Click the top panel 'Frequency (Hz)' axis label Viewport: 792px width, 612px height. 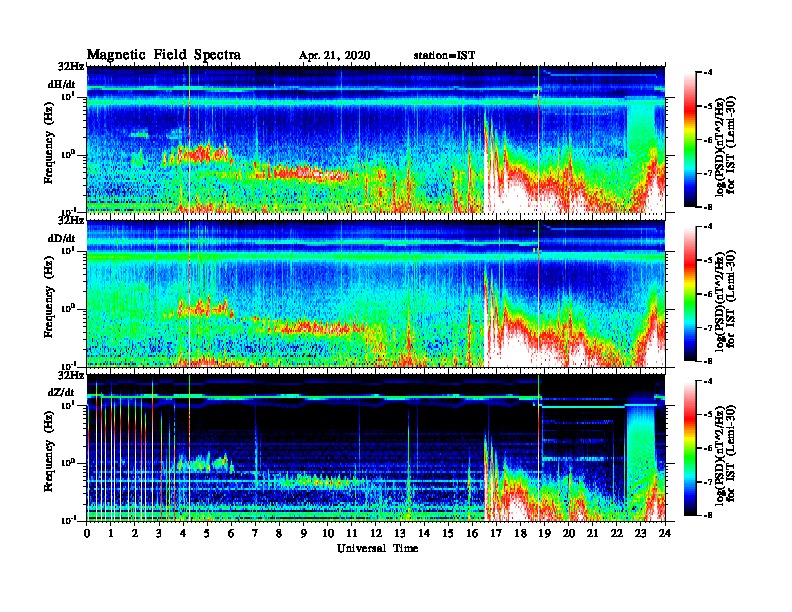coord(48,143)
